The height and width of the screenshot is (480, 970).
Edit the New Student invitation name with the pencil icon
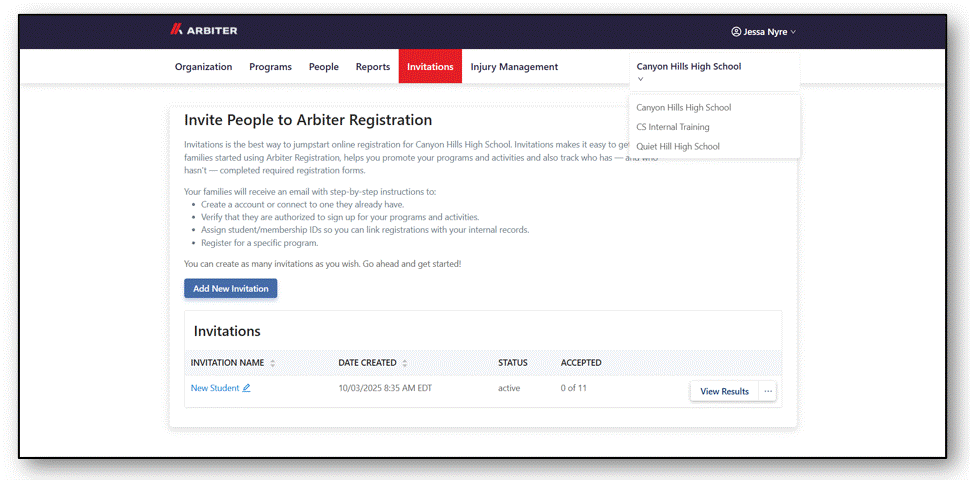click(x=246, y=388)
